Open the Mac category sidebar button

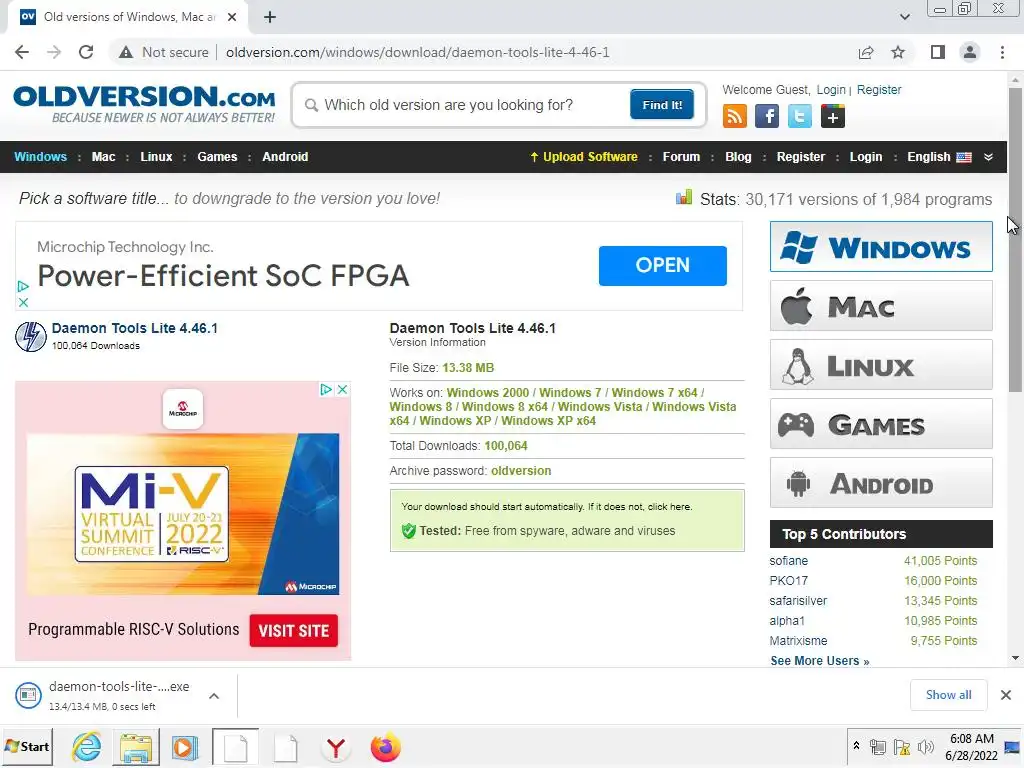tap(881, 306)
